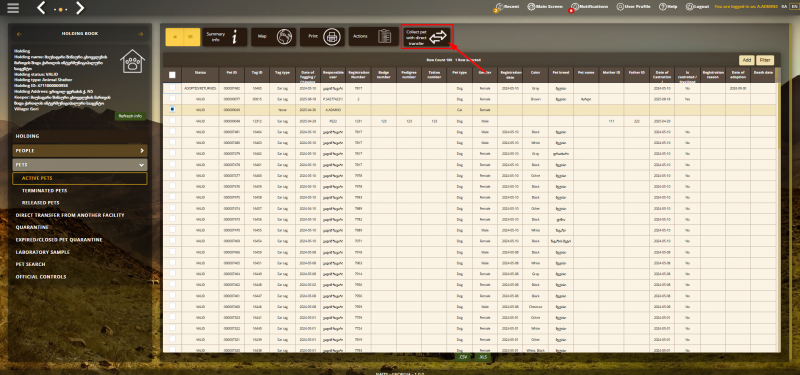Open RELEASED PETS submenu
This screenshot has width=800, height=375.
click(x=40, y=203)
